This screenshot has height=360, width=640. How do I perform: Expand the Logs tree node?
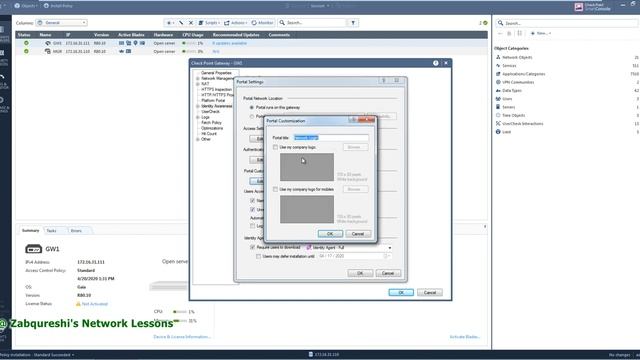coord(198,117)
